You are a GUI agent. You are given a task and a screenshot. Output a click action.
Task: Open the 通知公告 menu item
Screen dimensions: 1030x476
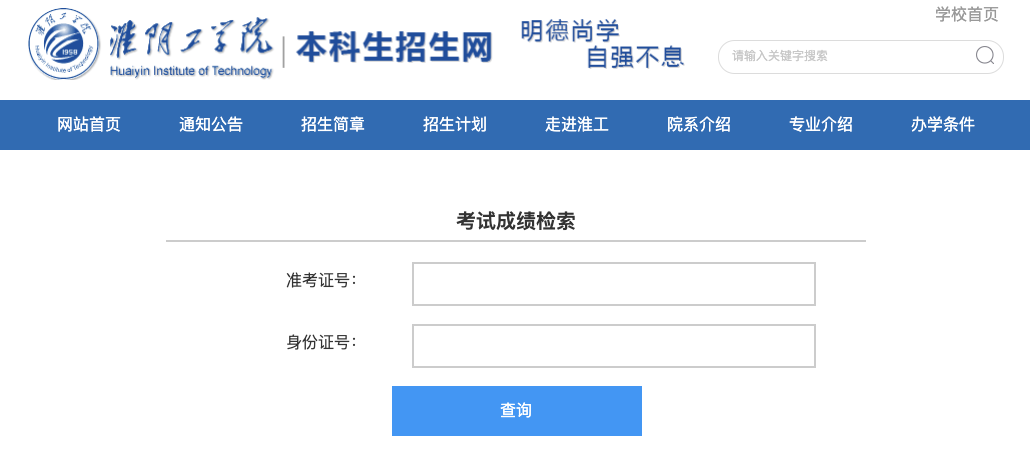(211, 125)
